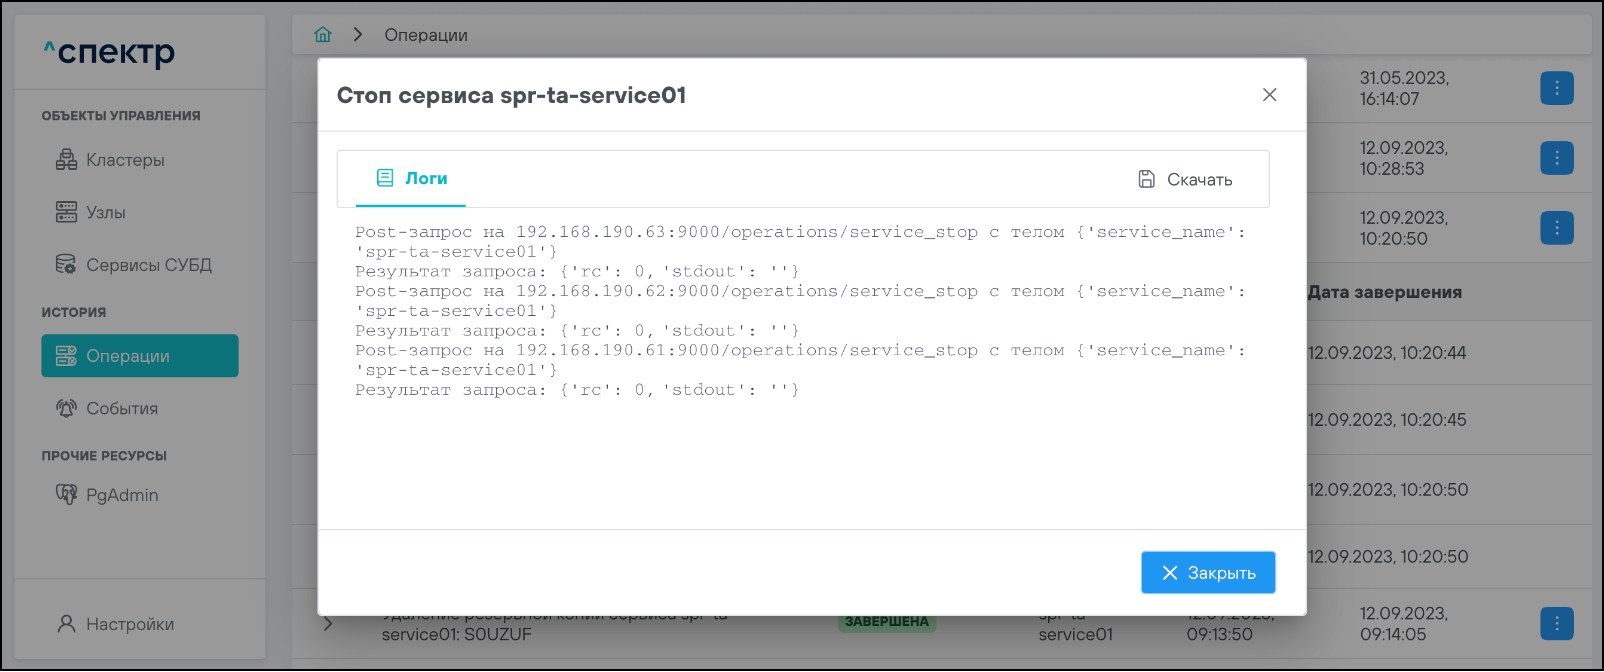Close the dialog with the X icon

tap(1269, 95)
